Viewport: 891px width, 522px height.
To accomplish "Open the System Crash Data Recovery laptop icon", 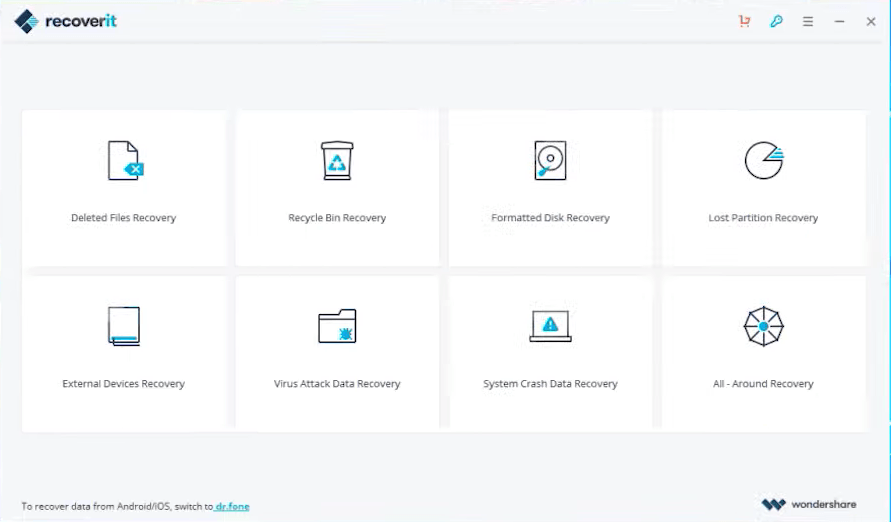I will 550,326.
